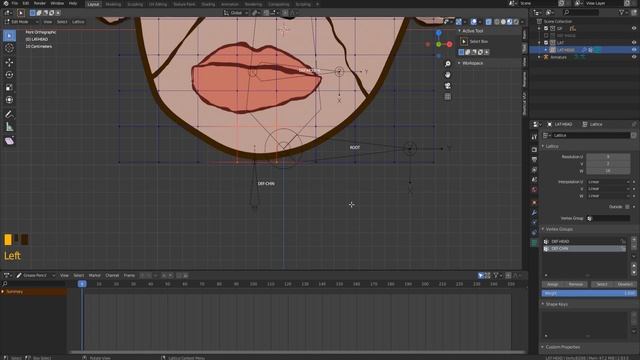640x360 pixels.
Task: Toggle visibility eye for LAT collection
Action: point(634,42)
